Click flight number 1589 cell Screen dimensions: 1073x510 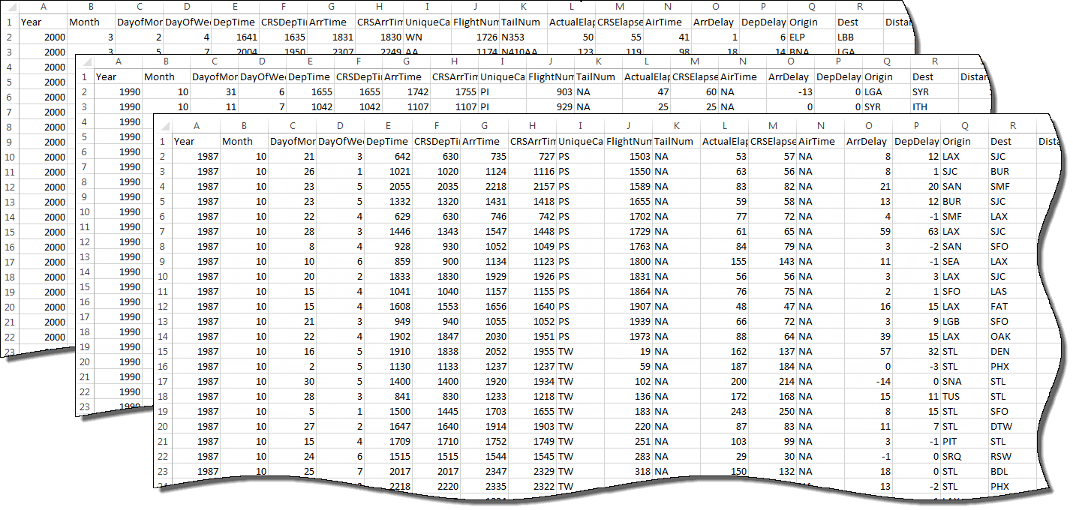[628, 187]
